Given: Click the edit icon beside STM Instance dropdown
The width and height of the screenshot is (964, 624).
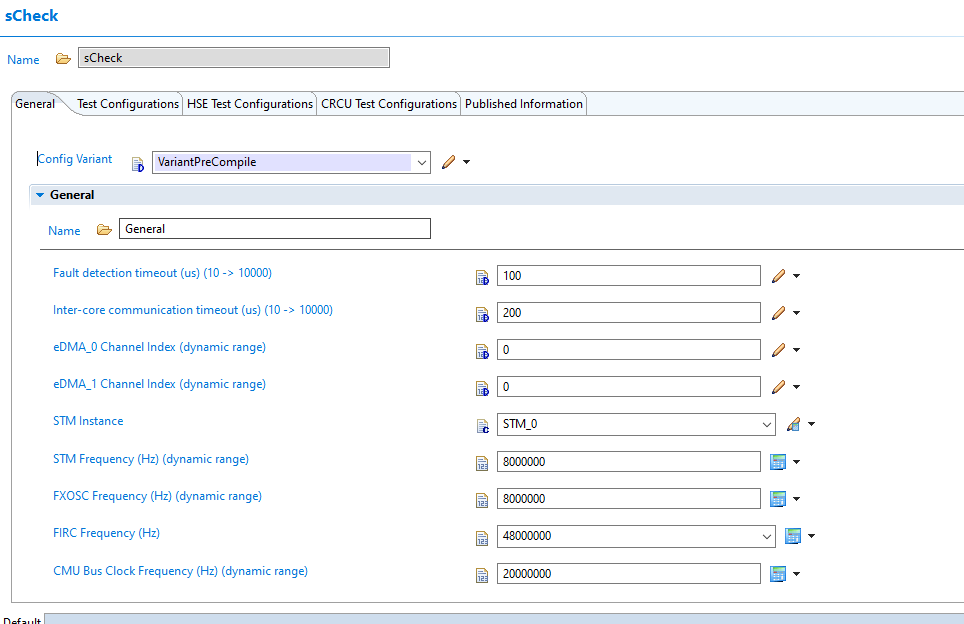Looking at the screenshot, I should coord(793,424).
